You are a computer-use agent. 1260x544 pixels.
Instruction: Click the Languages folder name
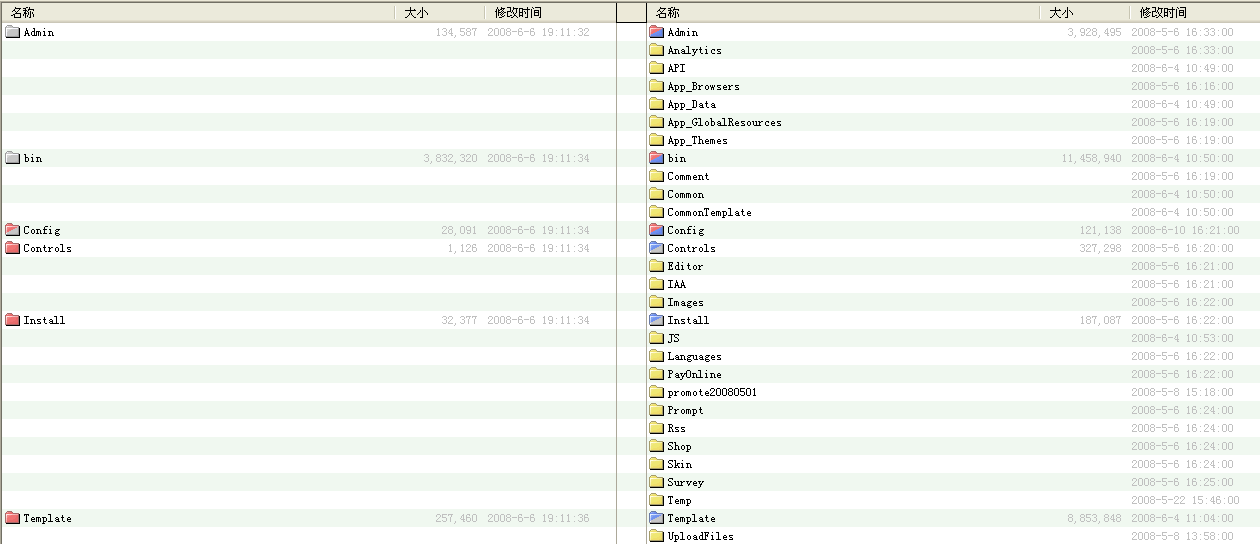[x=694, y=356]
